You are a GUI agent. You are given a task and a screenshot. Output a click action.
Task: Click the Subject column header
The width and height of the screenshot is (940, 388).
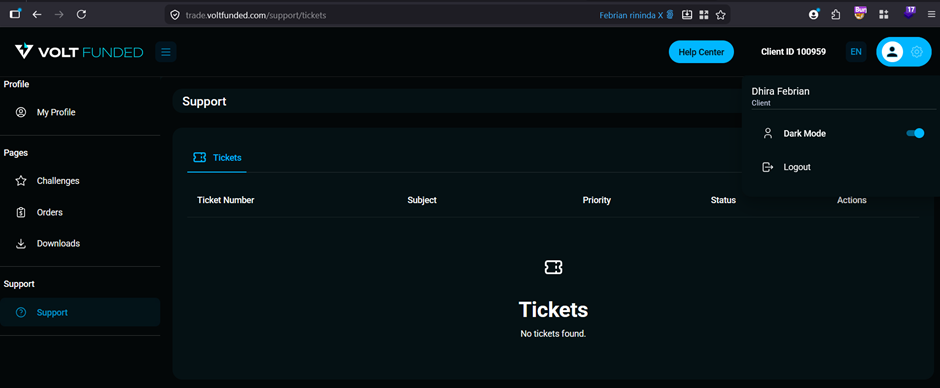coord(422,200)
